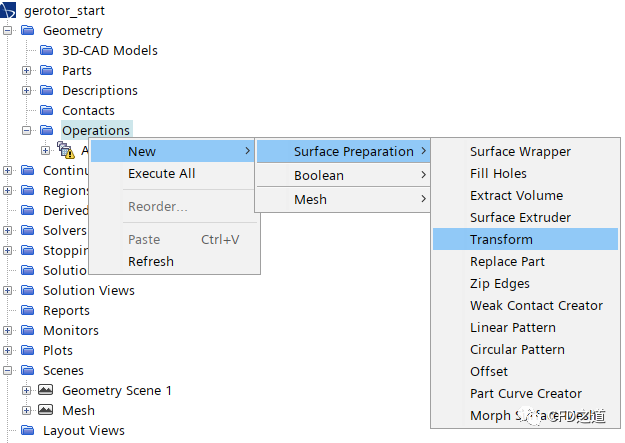The image size is (625, 443).
Task: Collapse the Scenes tree node
Action: coord(8,370)
